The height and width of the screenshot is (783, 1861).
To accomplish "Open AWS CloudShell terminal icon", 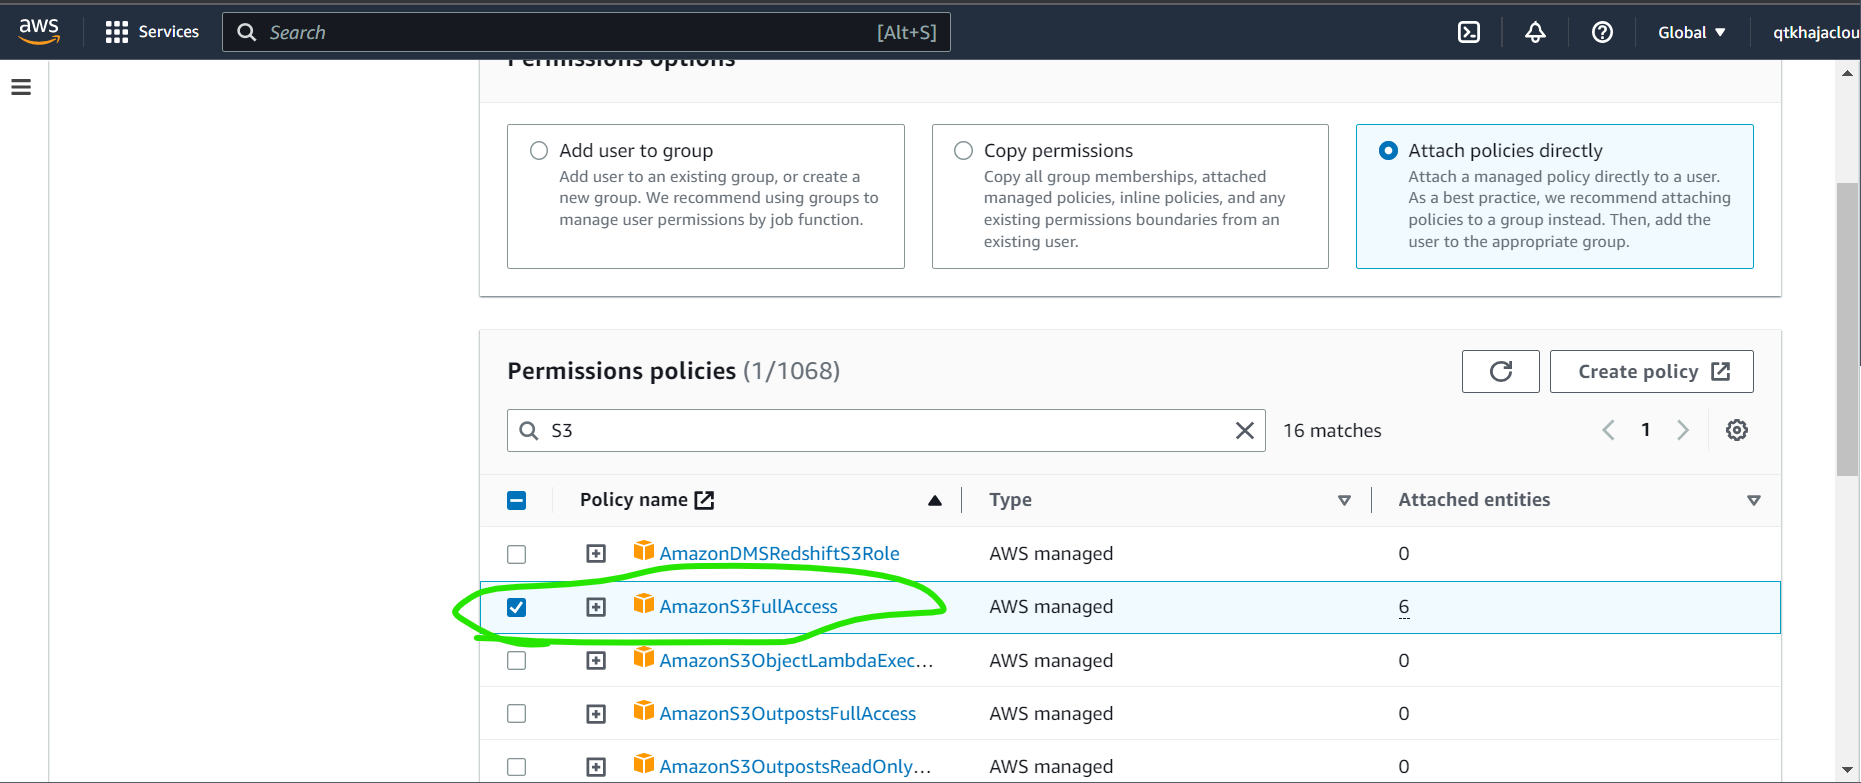I will pos(1468,32).
